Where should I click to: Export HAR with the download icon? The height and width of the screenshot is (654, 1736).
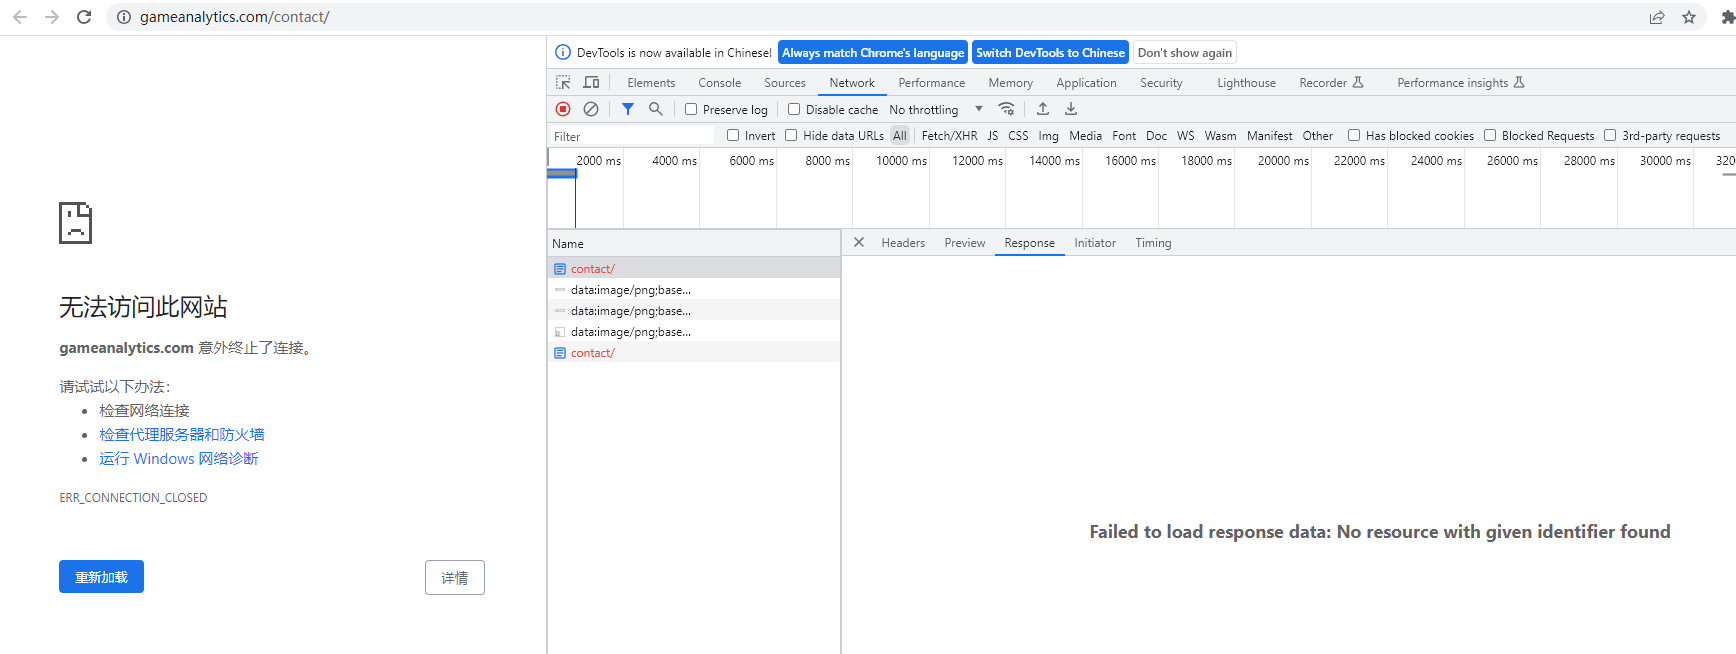(x=1071, y=109)
